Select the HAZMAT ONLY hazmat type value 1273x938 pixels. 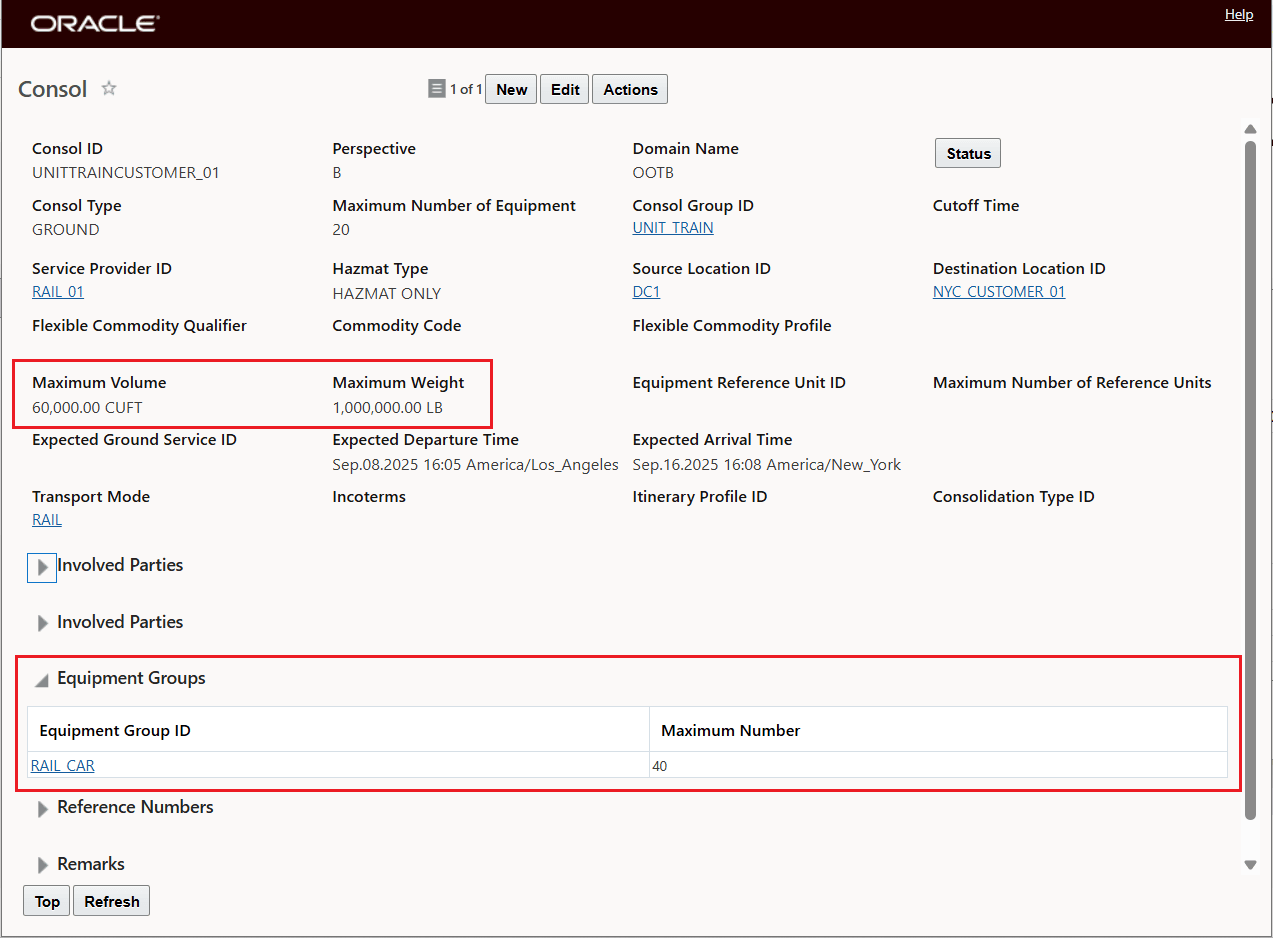tap(387, 293)
